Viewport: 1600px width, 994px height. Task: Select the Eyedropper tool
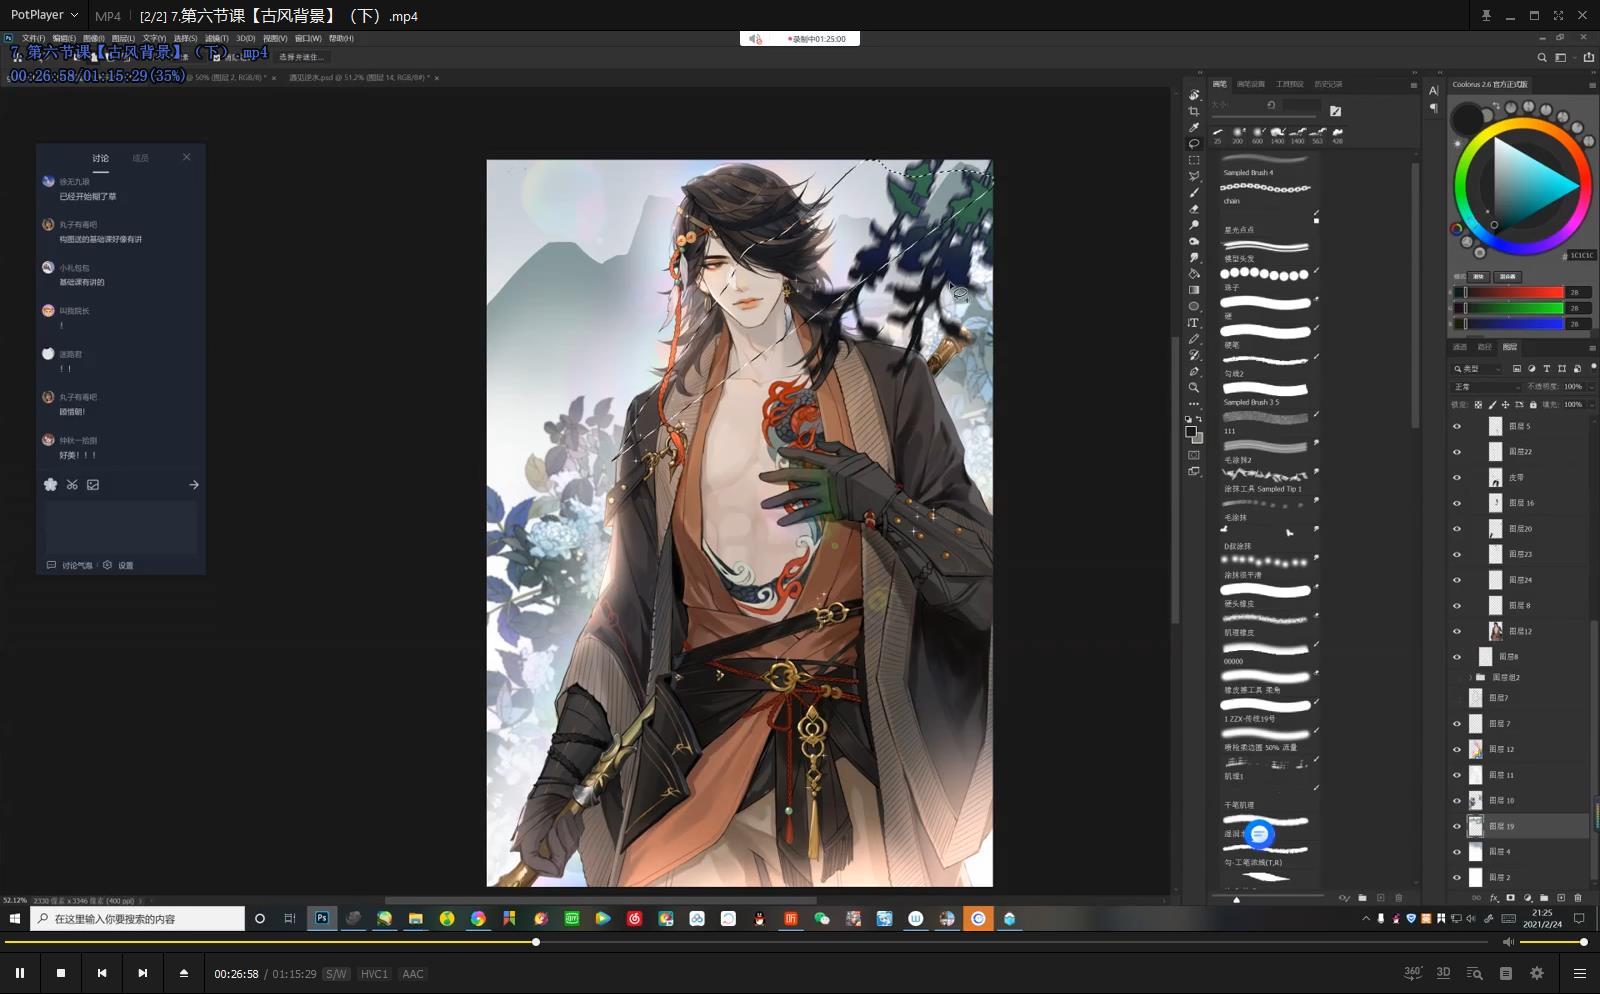1194,127
